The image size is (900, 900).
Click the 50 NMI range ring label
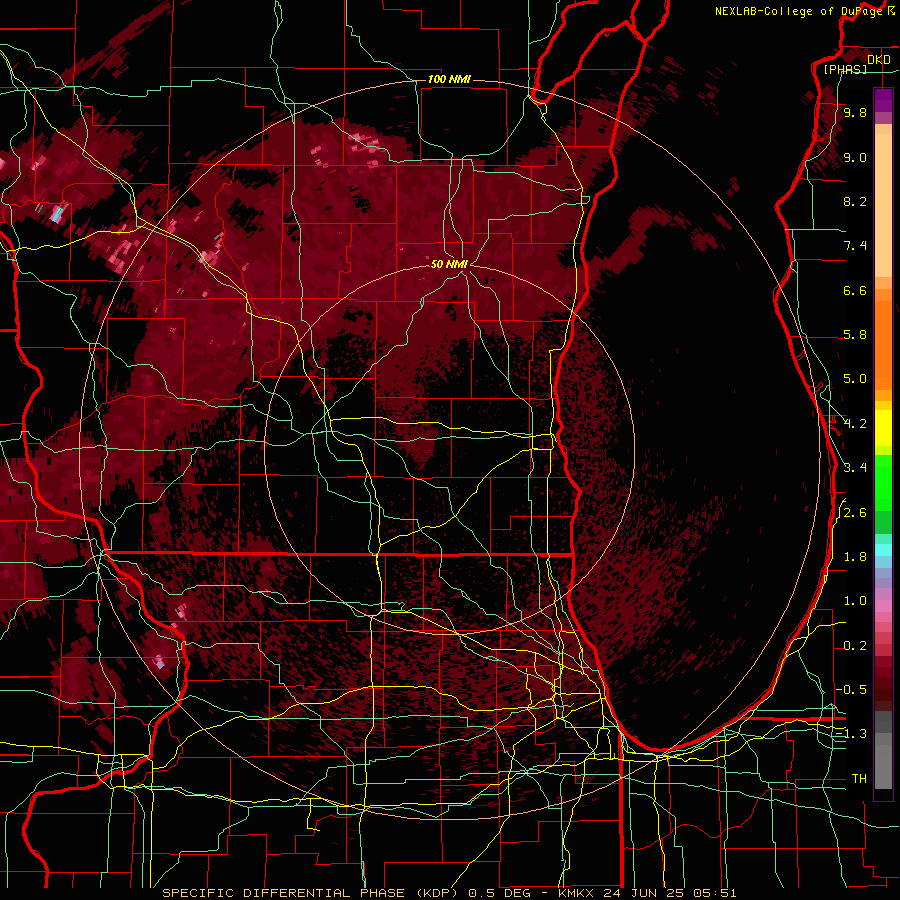[449, 264]
